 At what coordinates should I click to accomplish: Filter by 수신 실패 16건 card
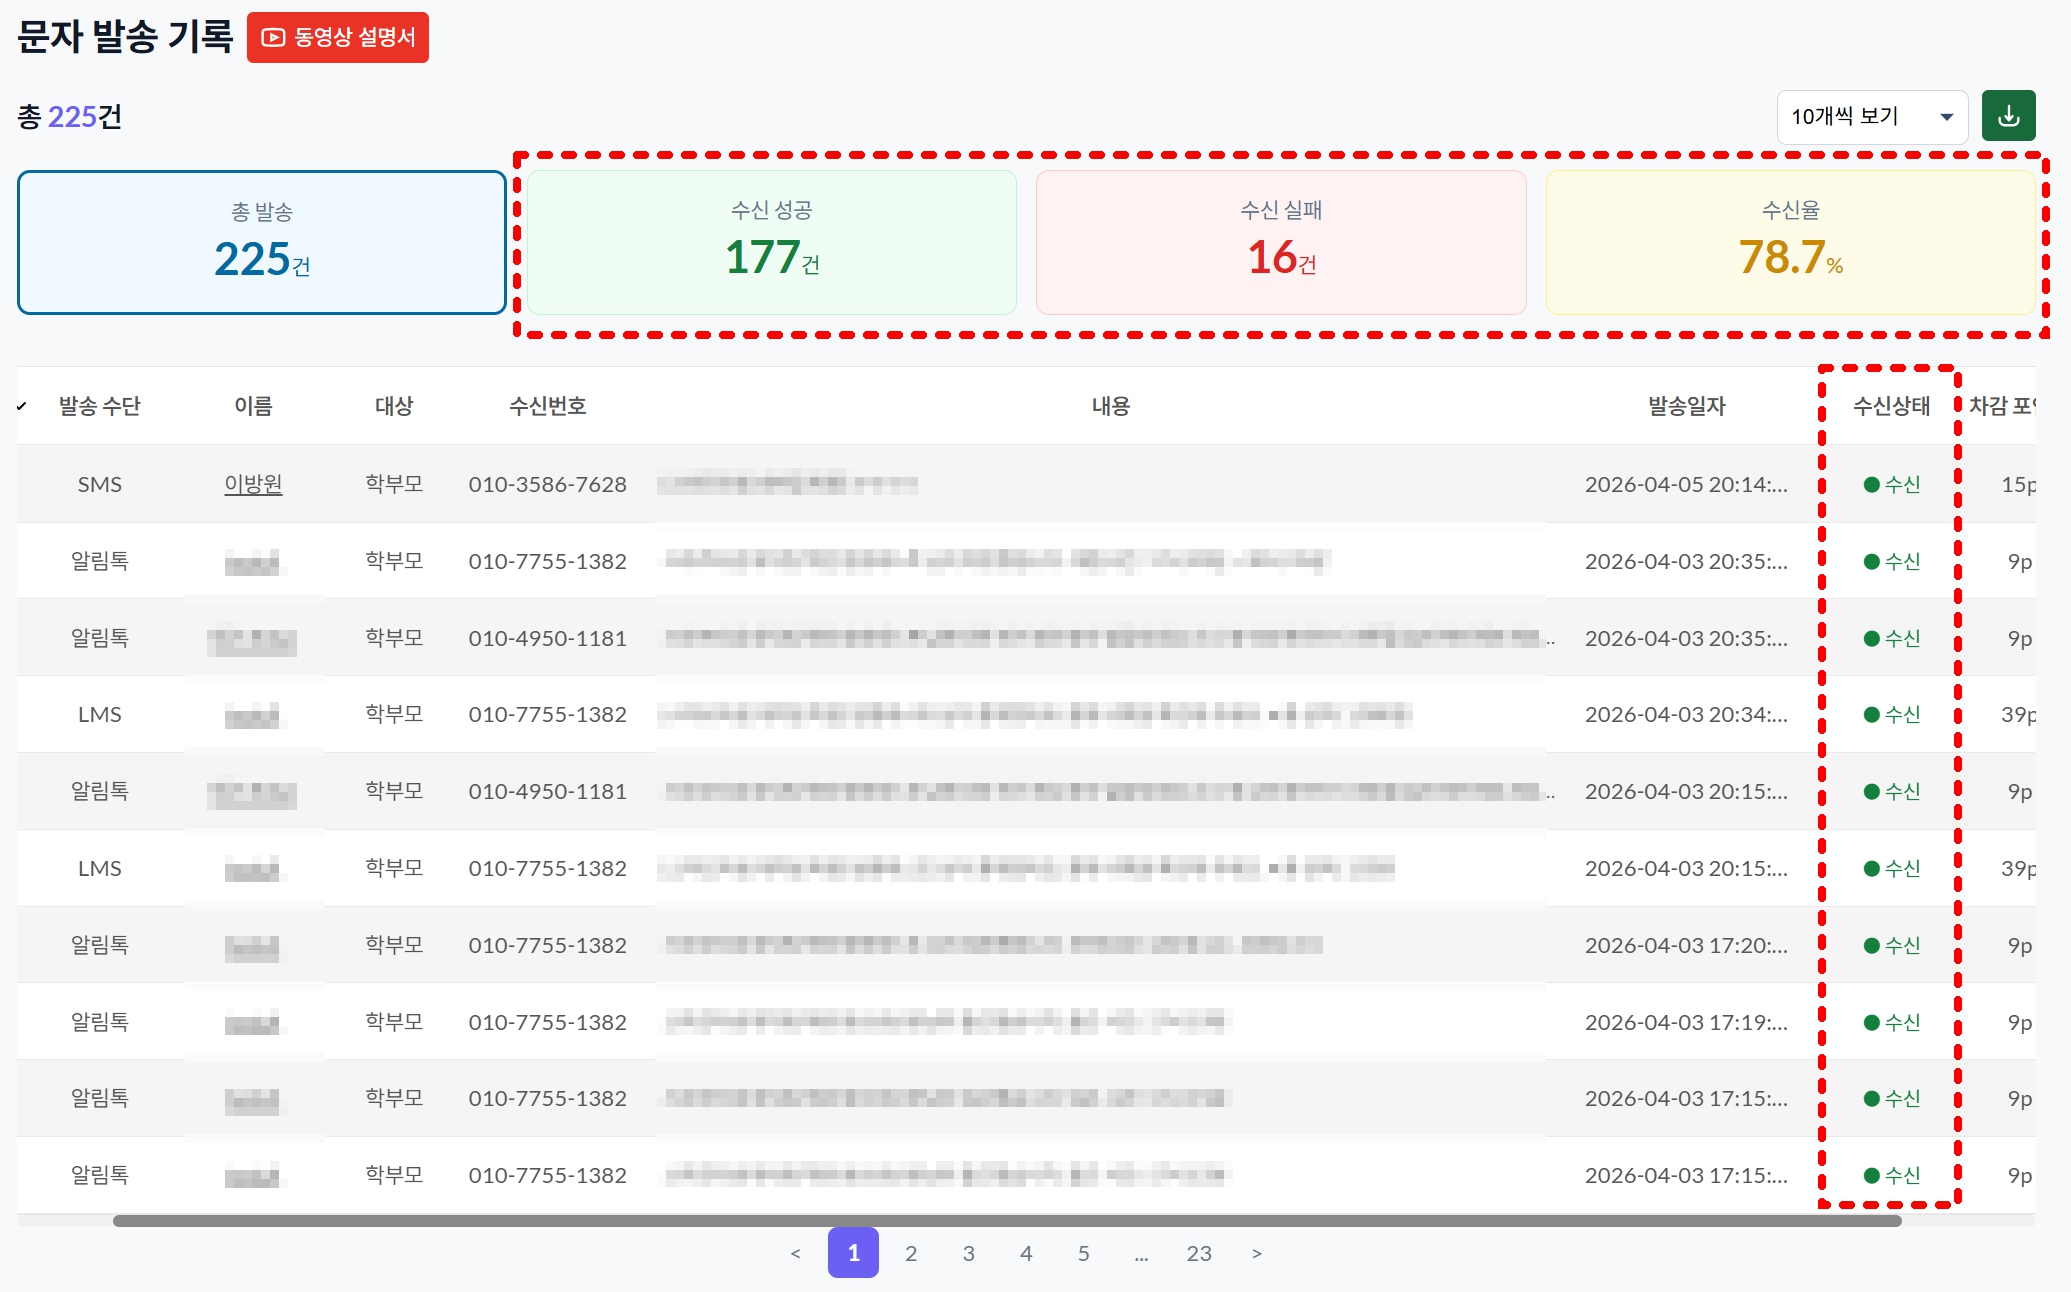1281,243
